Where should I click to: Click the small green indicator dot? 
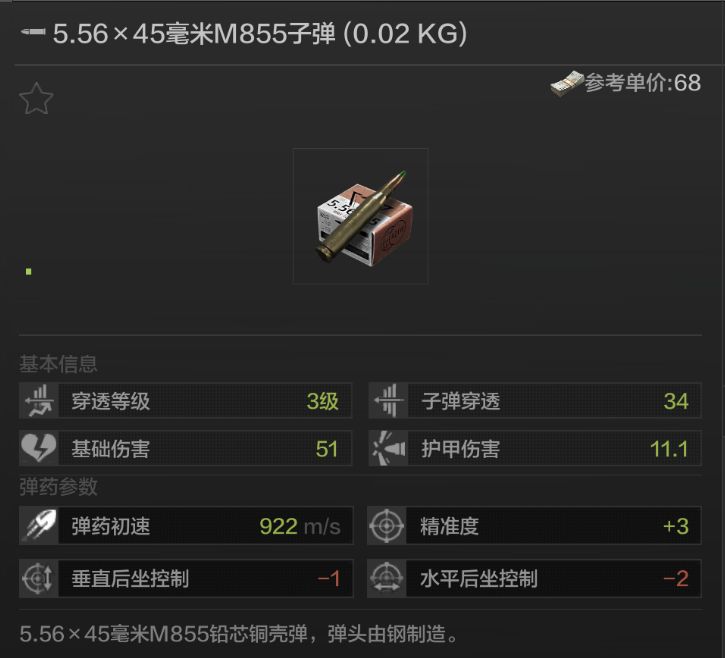tap(29, 271)
